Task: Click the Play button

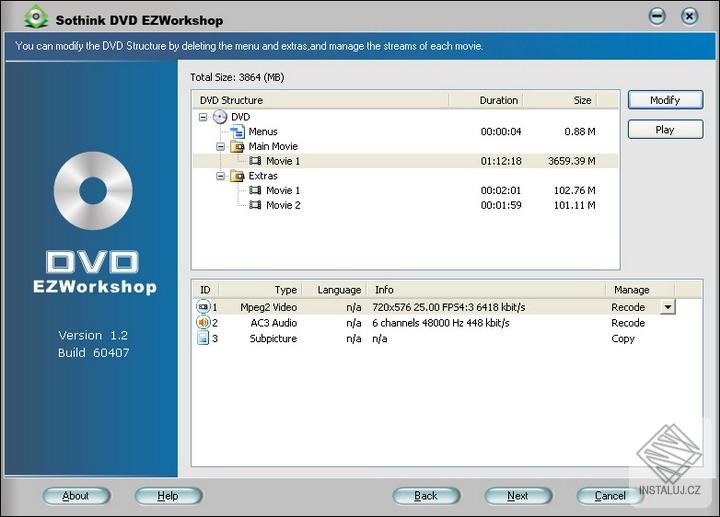Action: [x=665, y=129]
